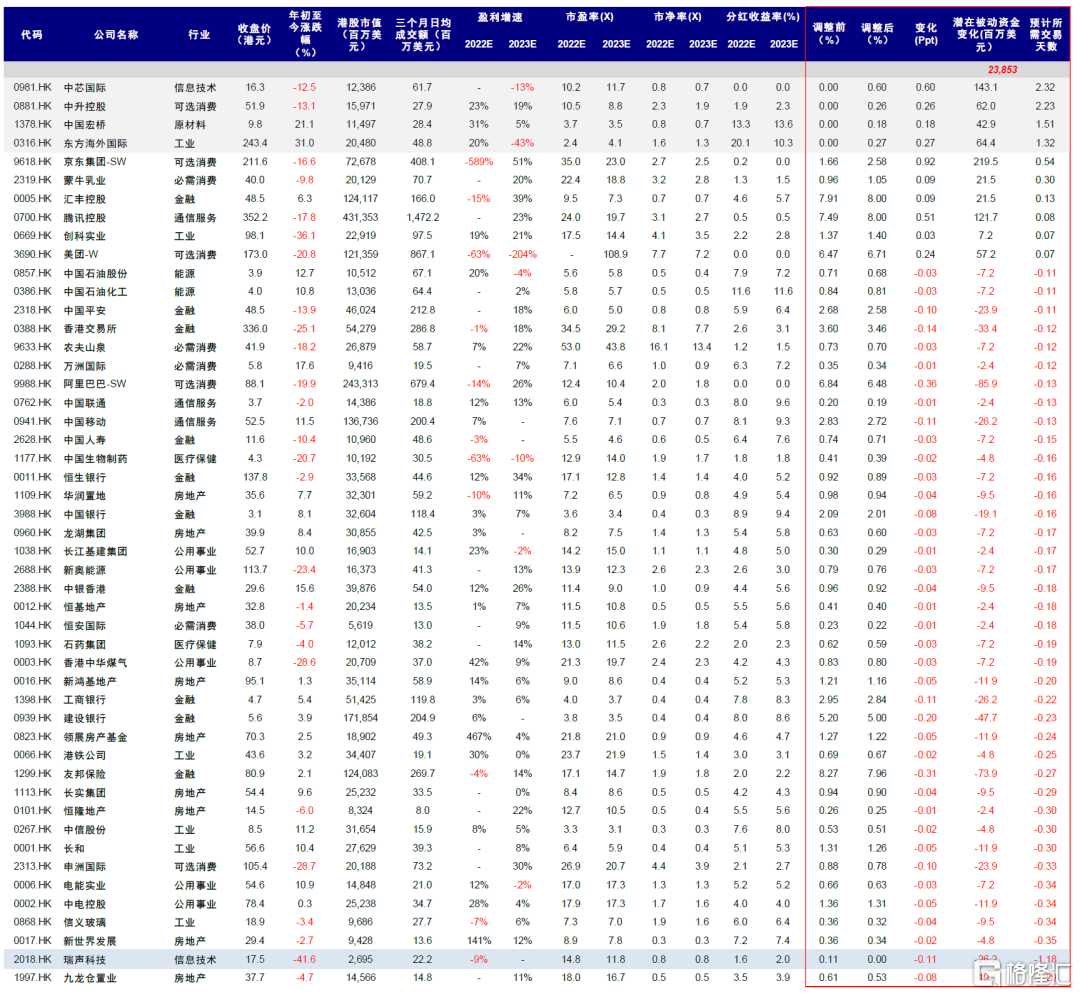1080x996 pixels.
Task: Click company name 新世界发展
Action: pyautogui.click(x=90, y=941)
